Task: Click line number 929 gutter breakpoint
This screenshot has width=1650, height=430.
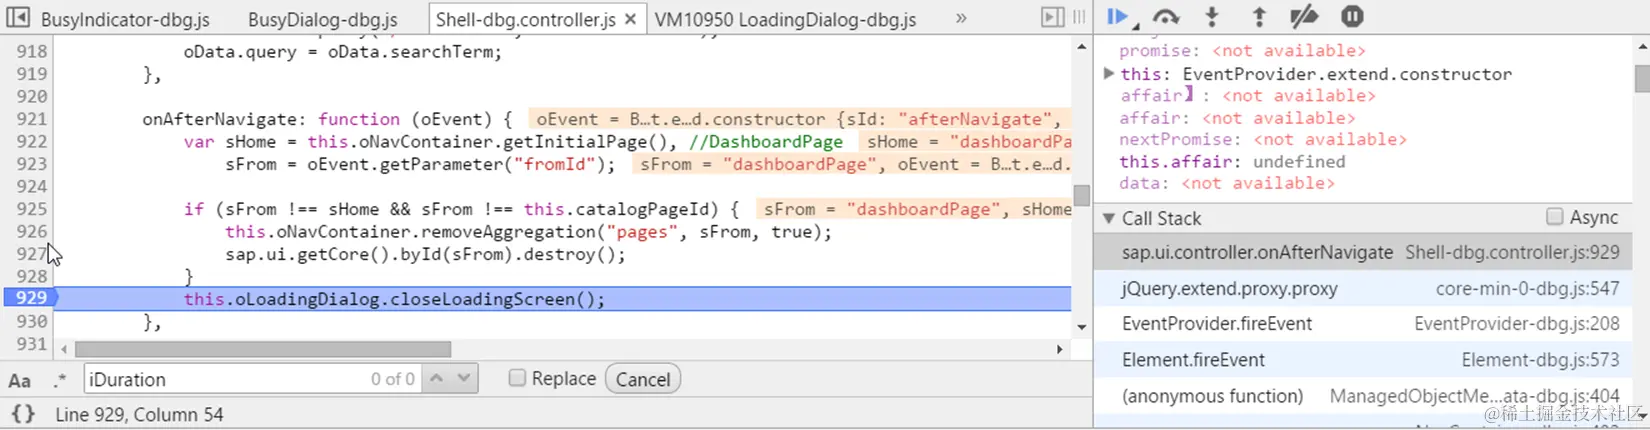Action: pyautogui.click(x=31, y=298)
